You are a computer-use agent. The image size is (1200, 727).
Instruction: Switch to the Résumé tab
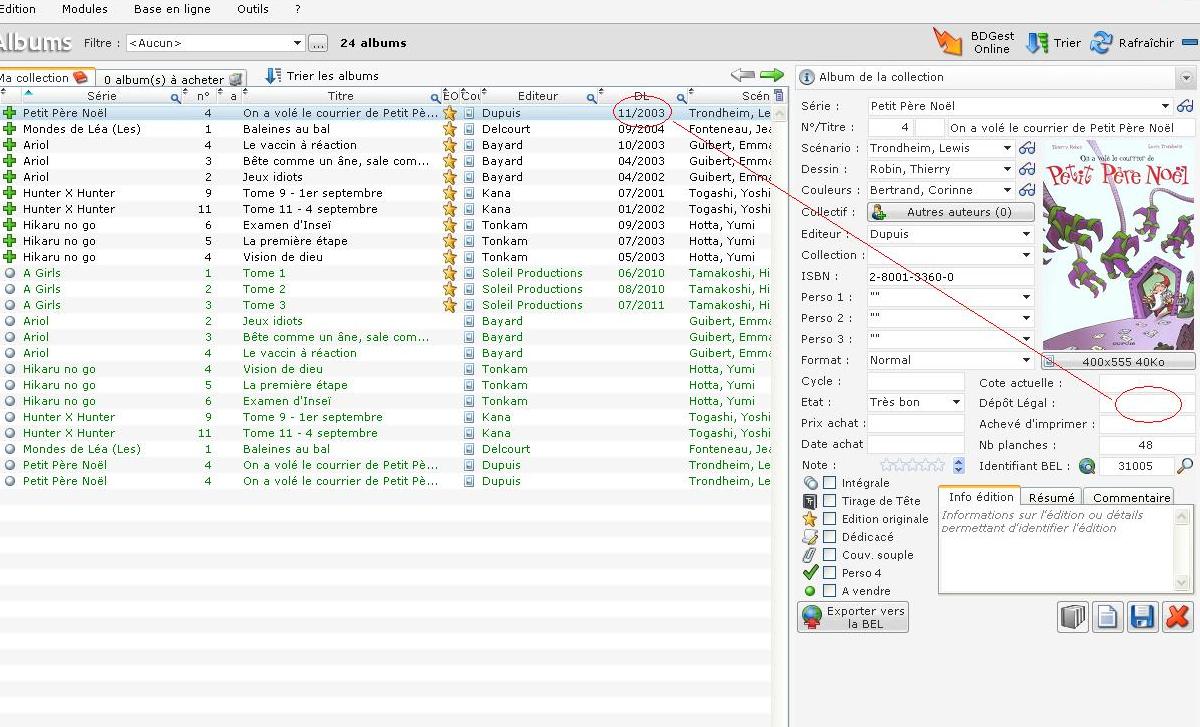[x=1051, y=497]
